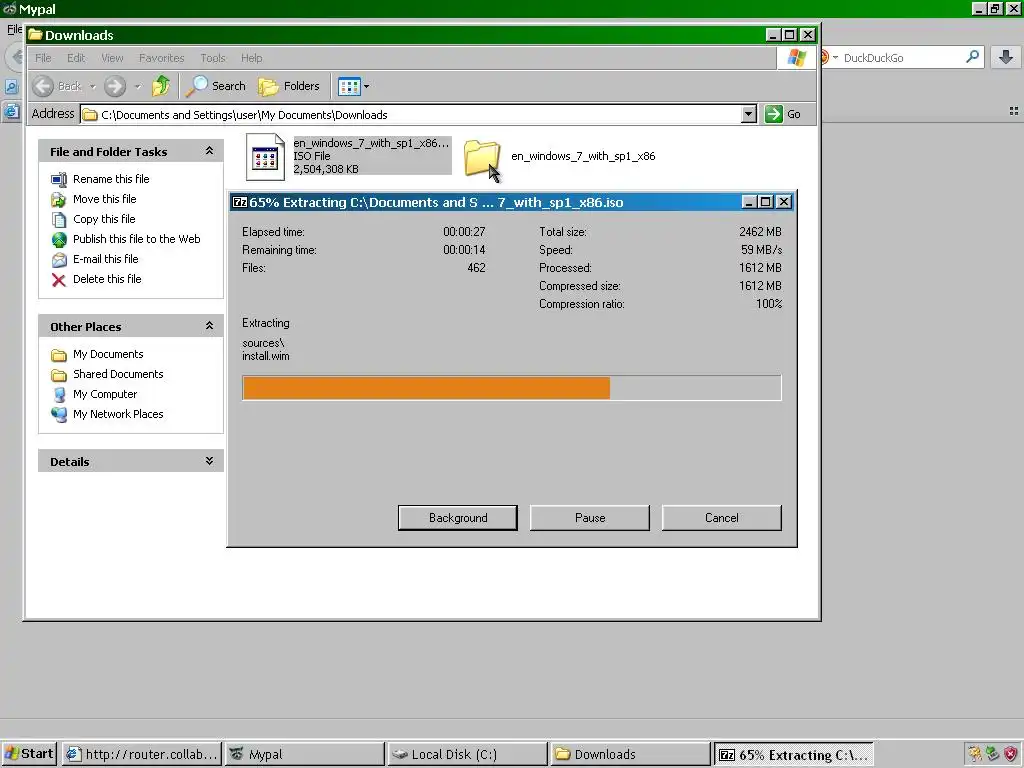Click Publish this file to the Web
Viewport: 1024px width, 768px height.
[x=136, y=239]
